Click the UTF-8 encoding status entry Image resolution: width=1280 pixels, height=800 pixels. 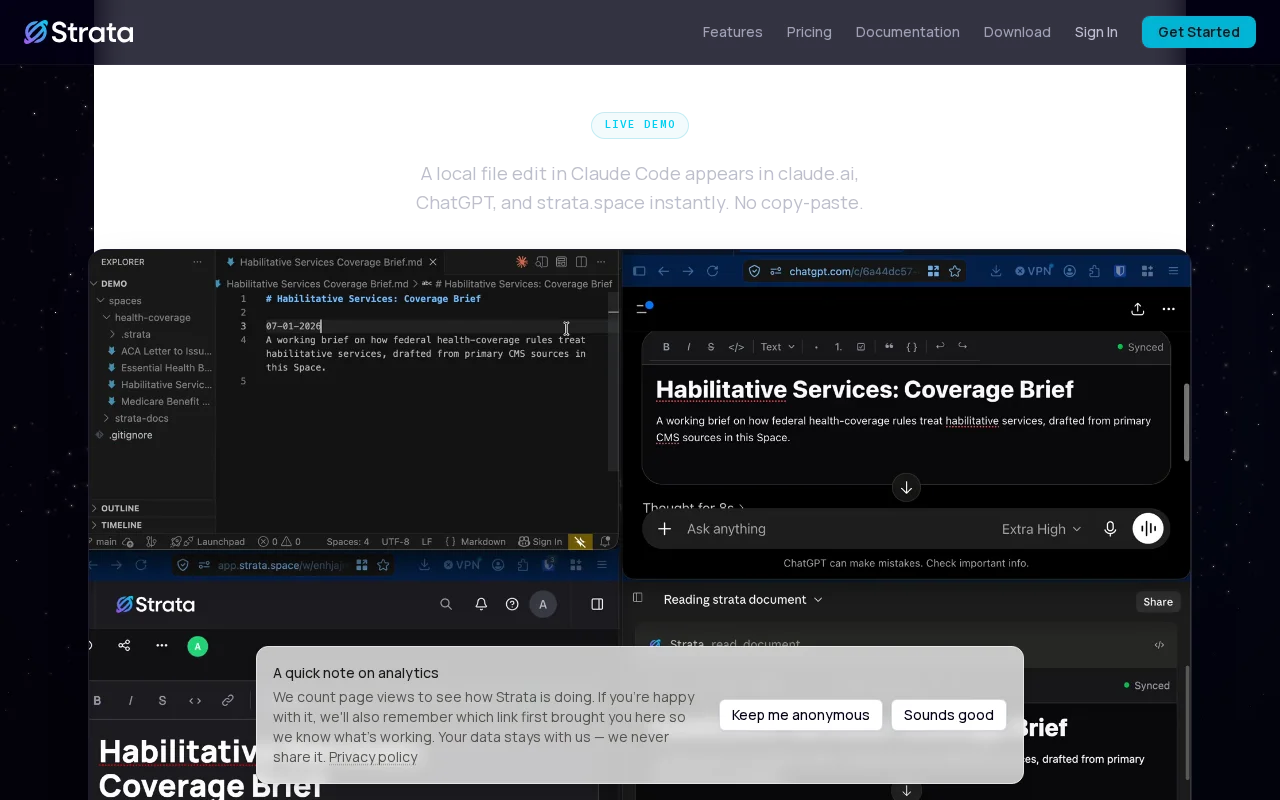[395, 541]
